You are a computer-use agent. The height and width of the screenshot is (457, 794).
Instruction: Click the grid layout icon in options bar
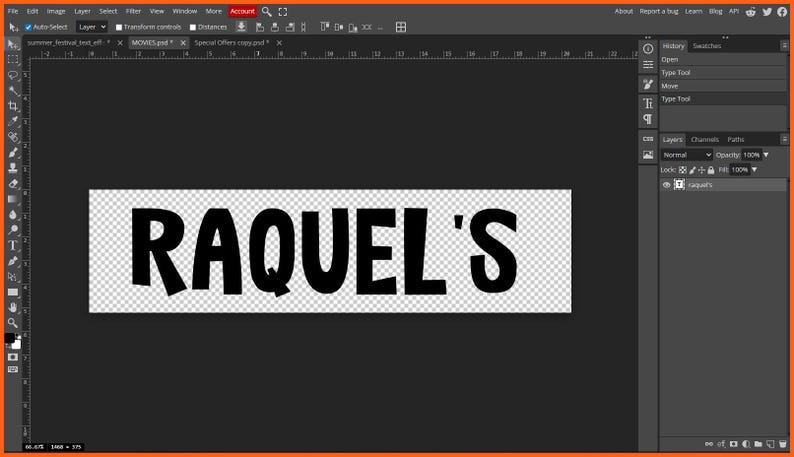(x=401, y=27)
